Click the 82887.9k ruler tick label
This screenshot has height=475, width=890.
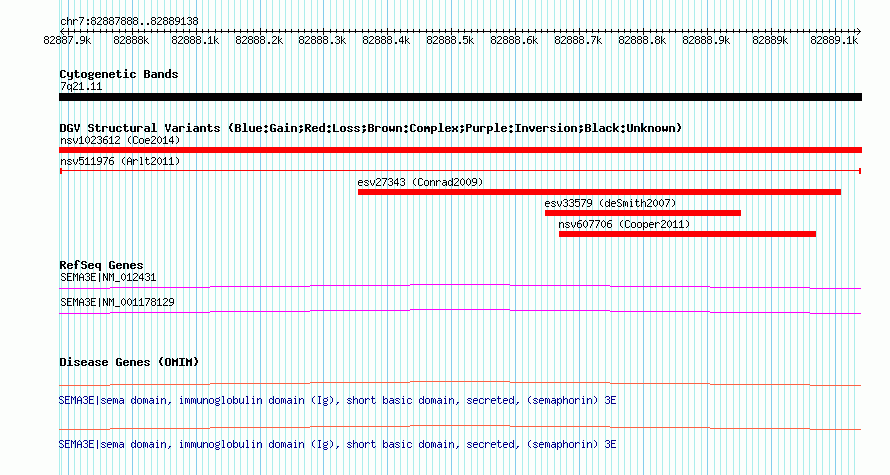point(68,40)
